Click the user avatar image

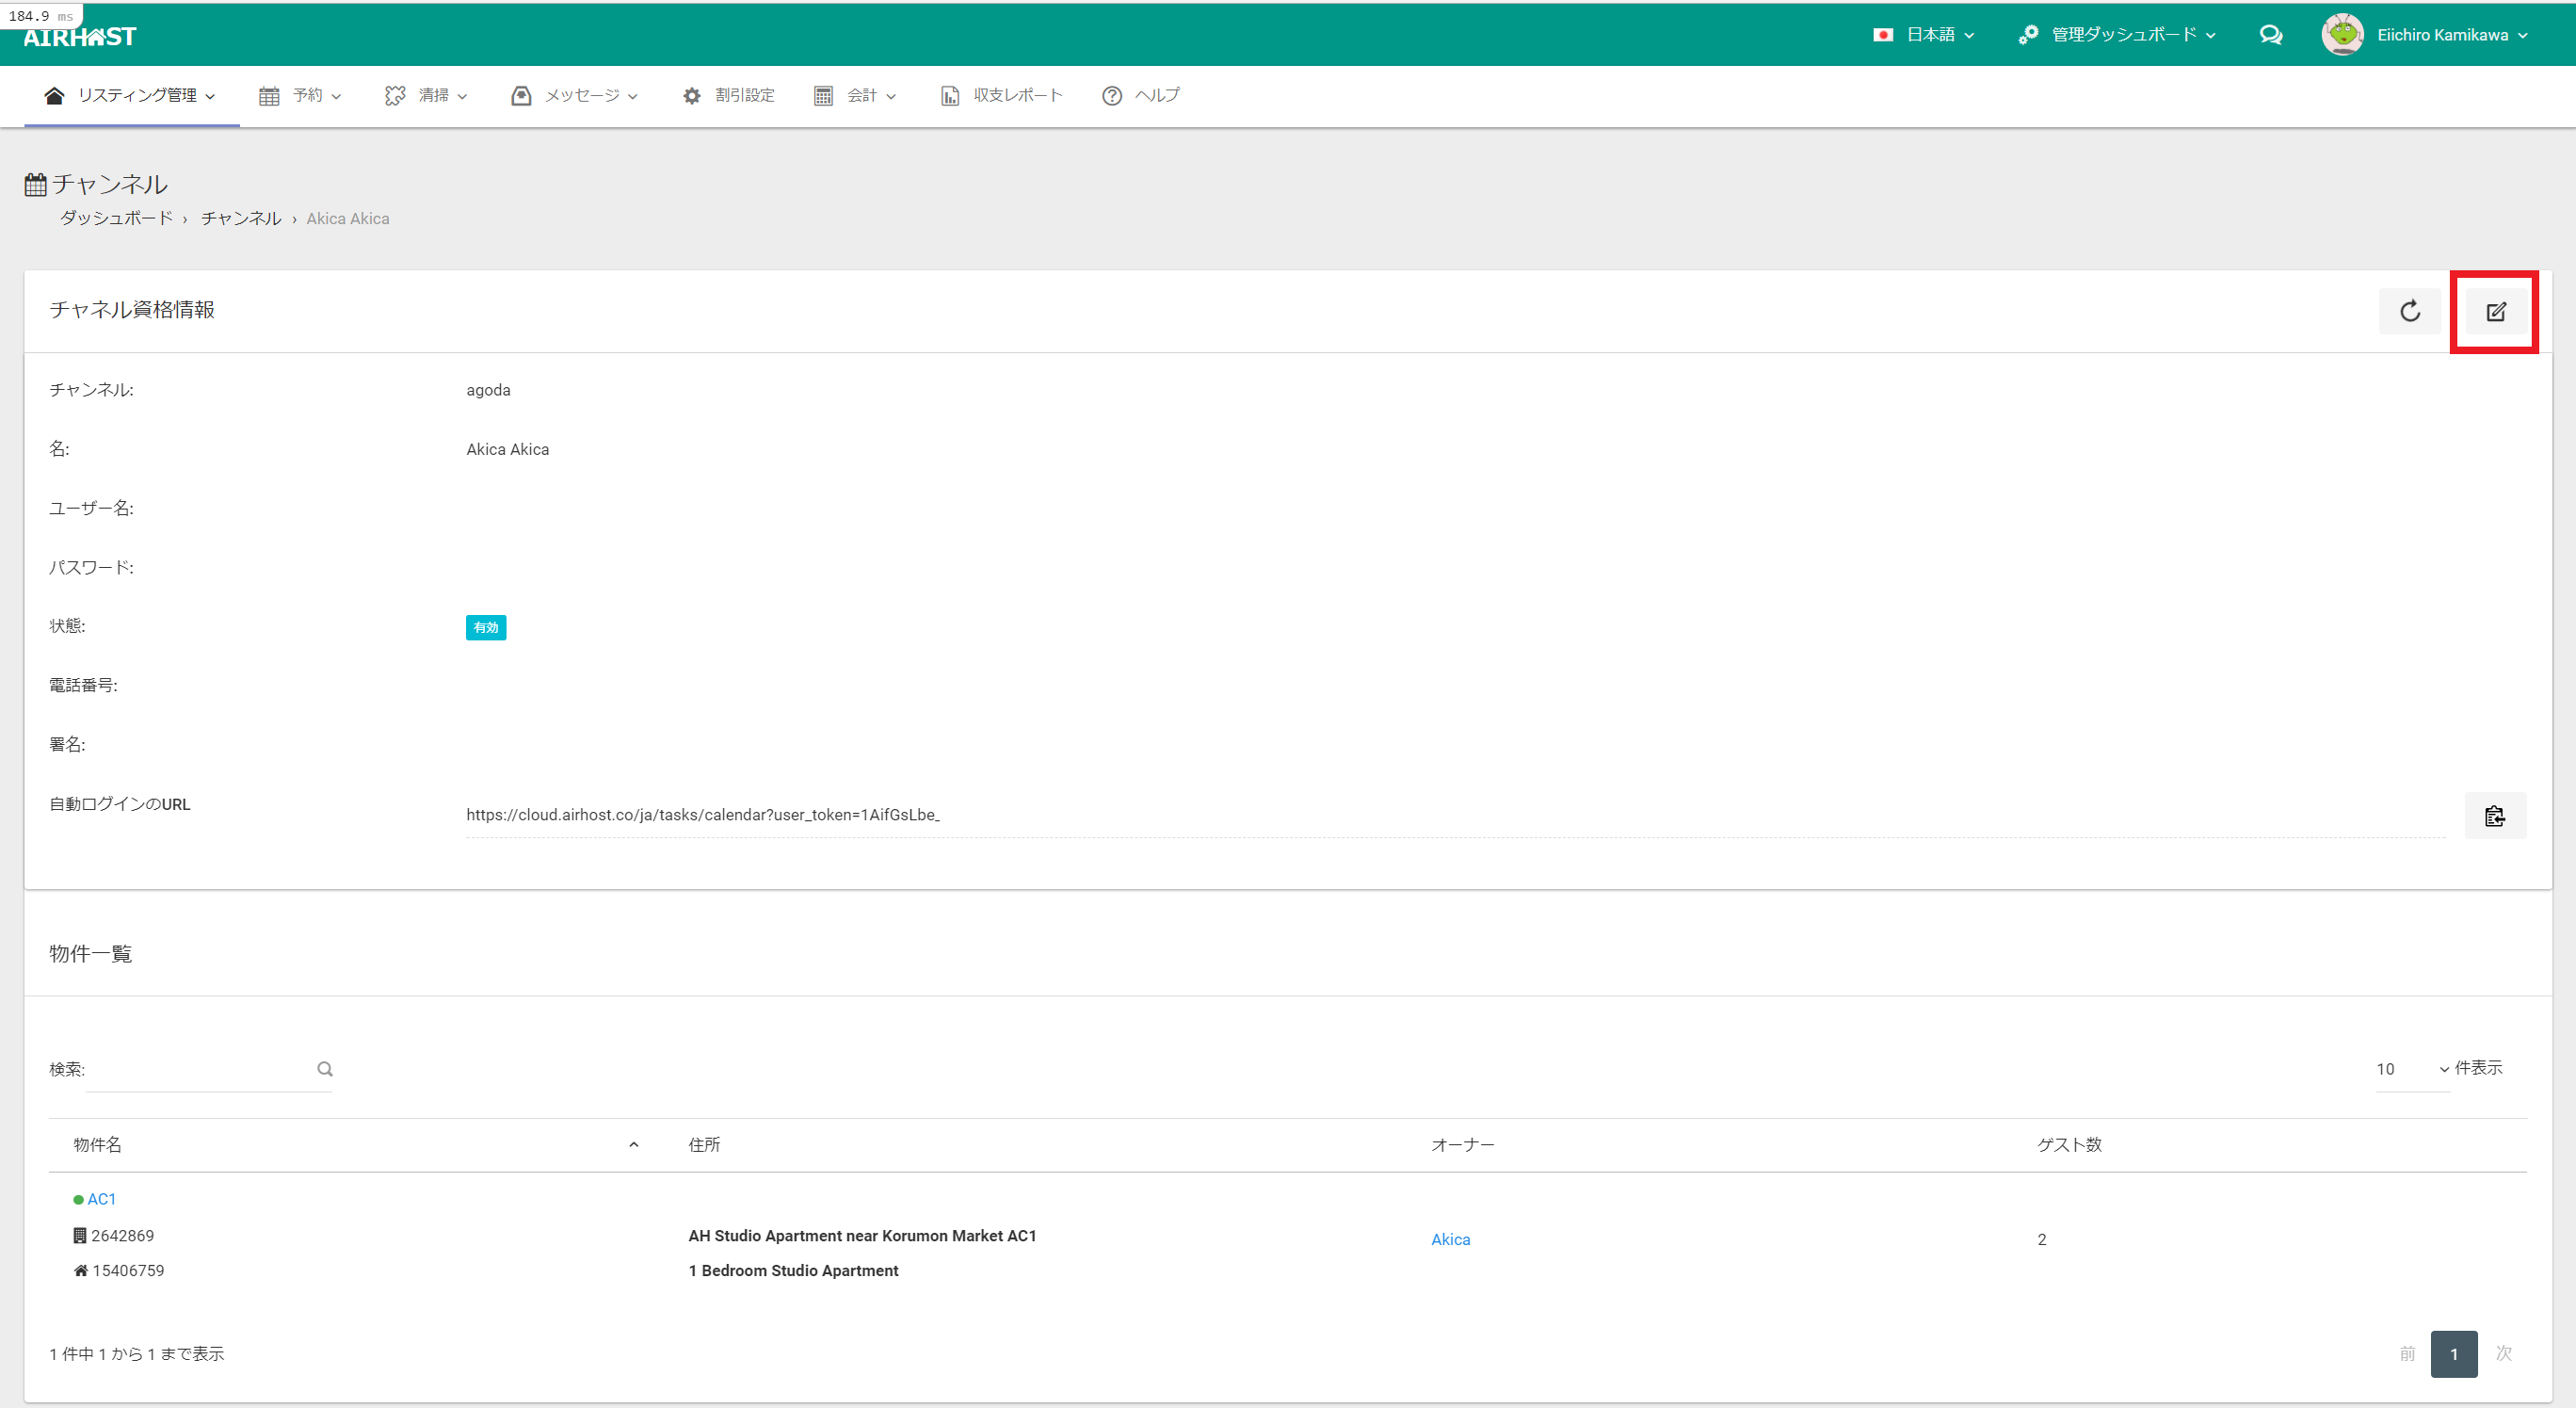[x=2342, y=35]
